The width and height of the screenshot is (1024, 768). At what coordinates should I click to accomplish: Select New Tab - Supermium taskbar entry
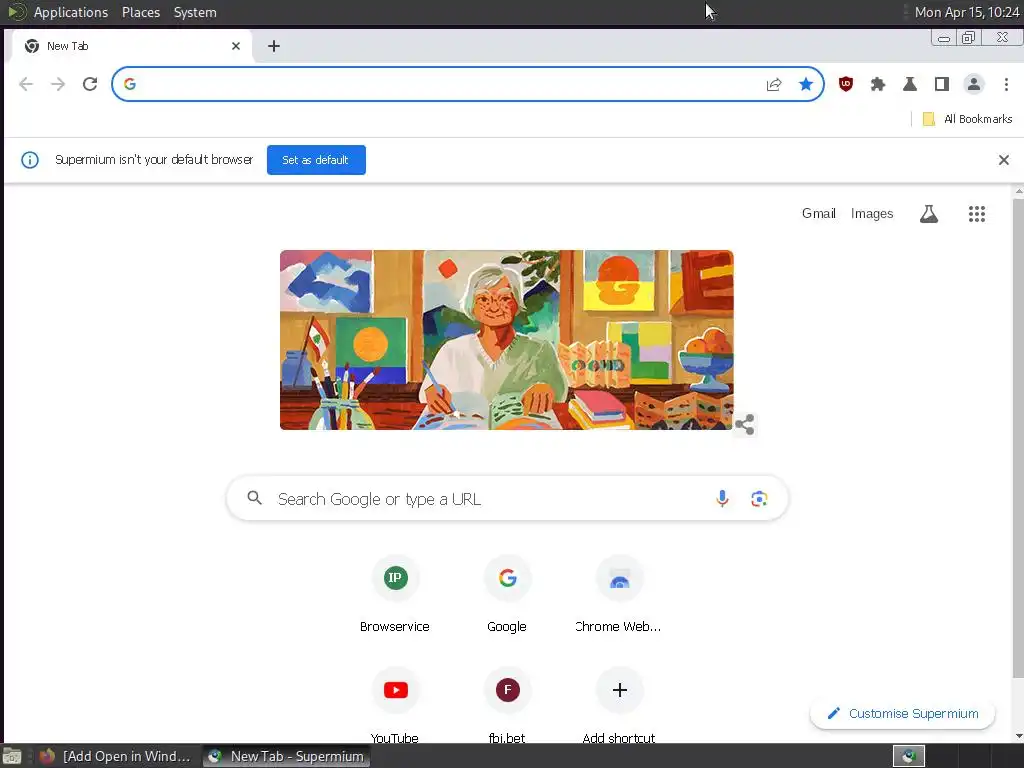coord(286,756)
